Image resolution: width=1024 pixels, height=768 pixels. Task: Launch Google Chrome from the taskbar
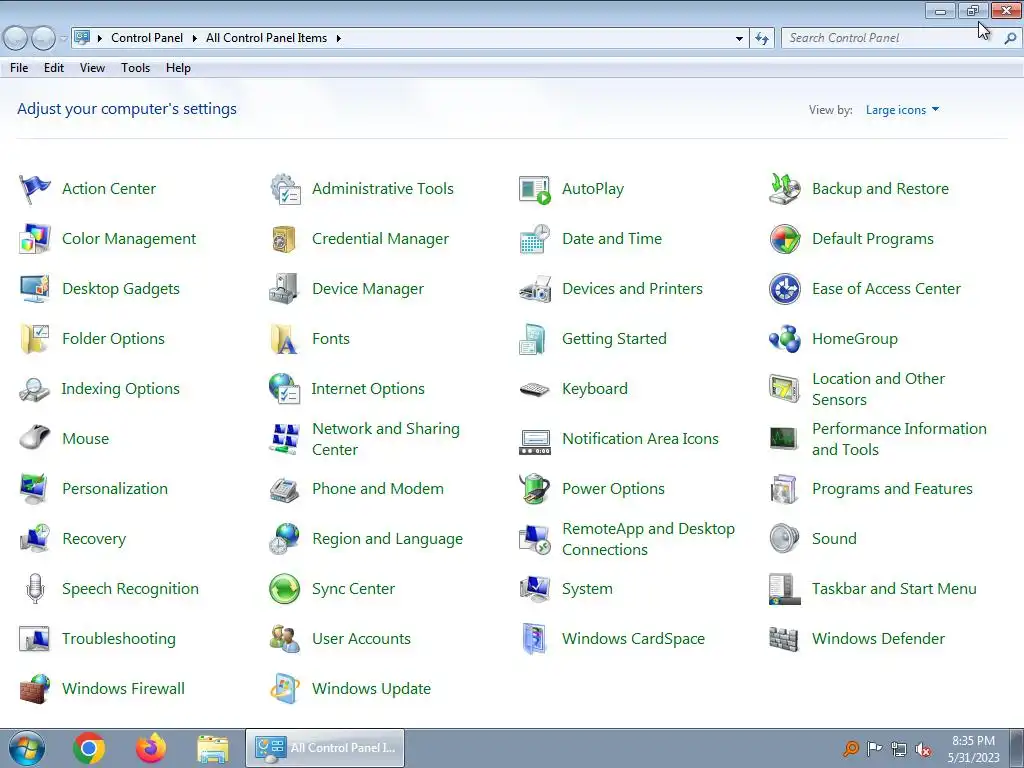point(89,748)
